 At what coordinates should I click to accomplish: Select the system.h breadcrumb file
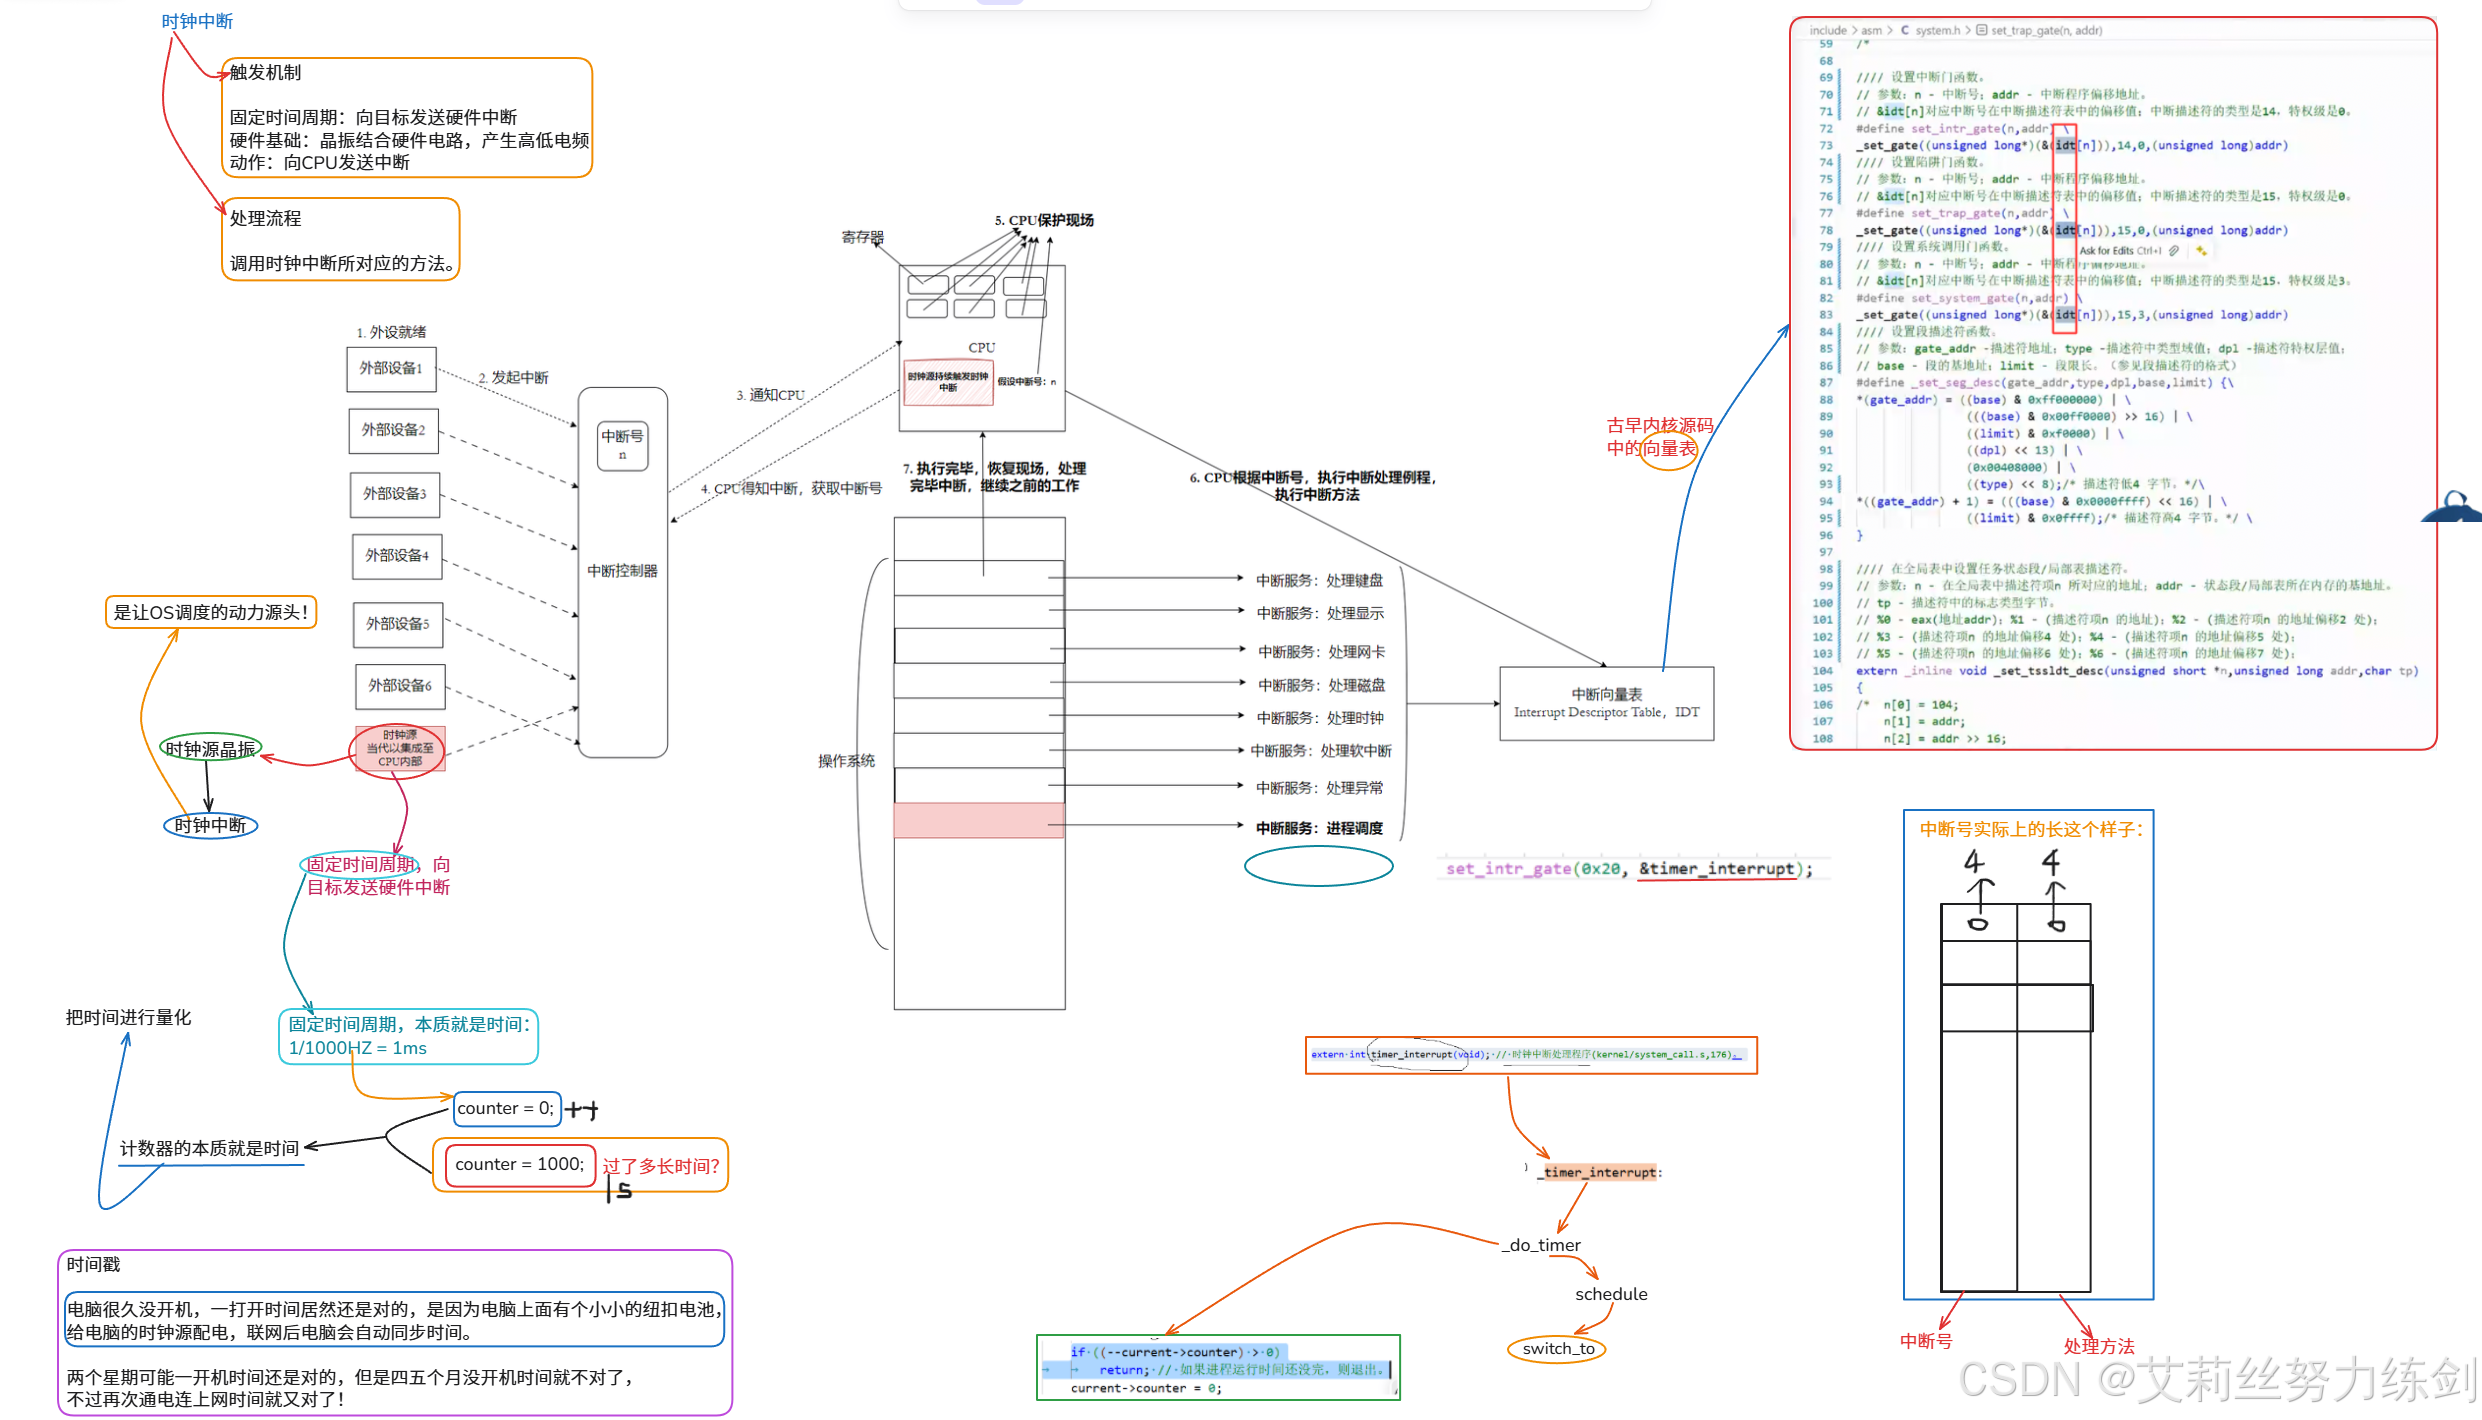[1937, 31]
